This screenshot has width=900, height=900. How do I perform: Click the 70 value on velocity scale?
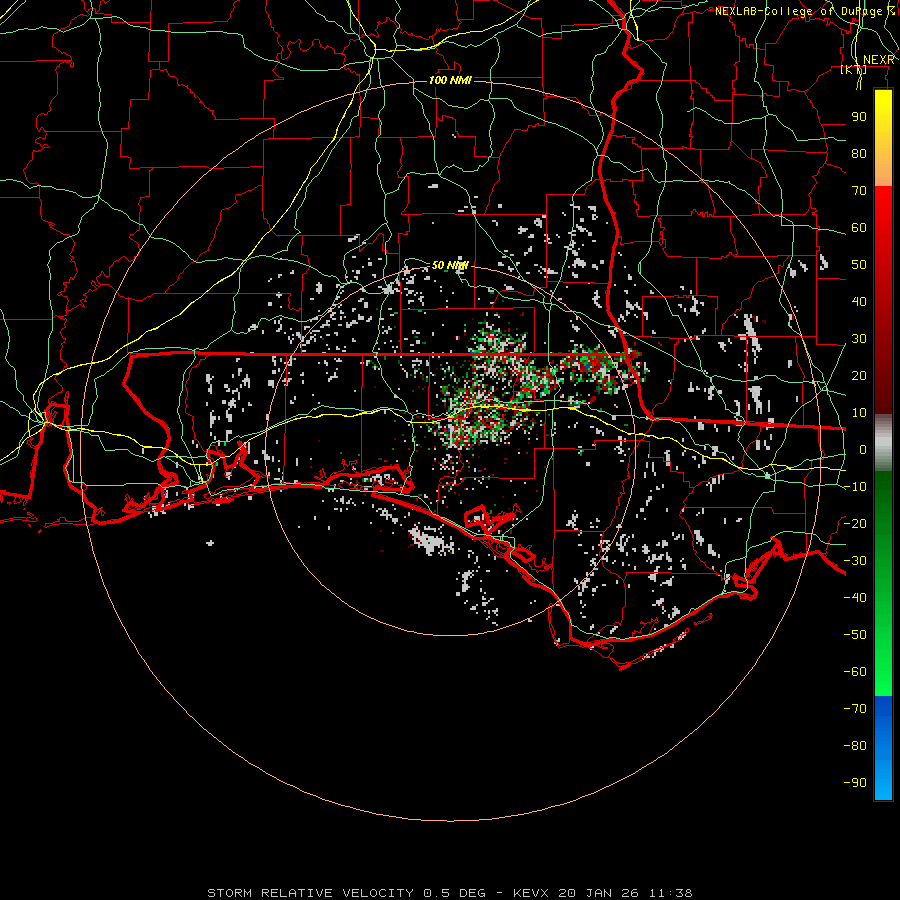[859, 191]
